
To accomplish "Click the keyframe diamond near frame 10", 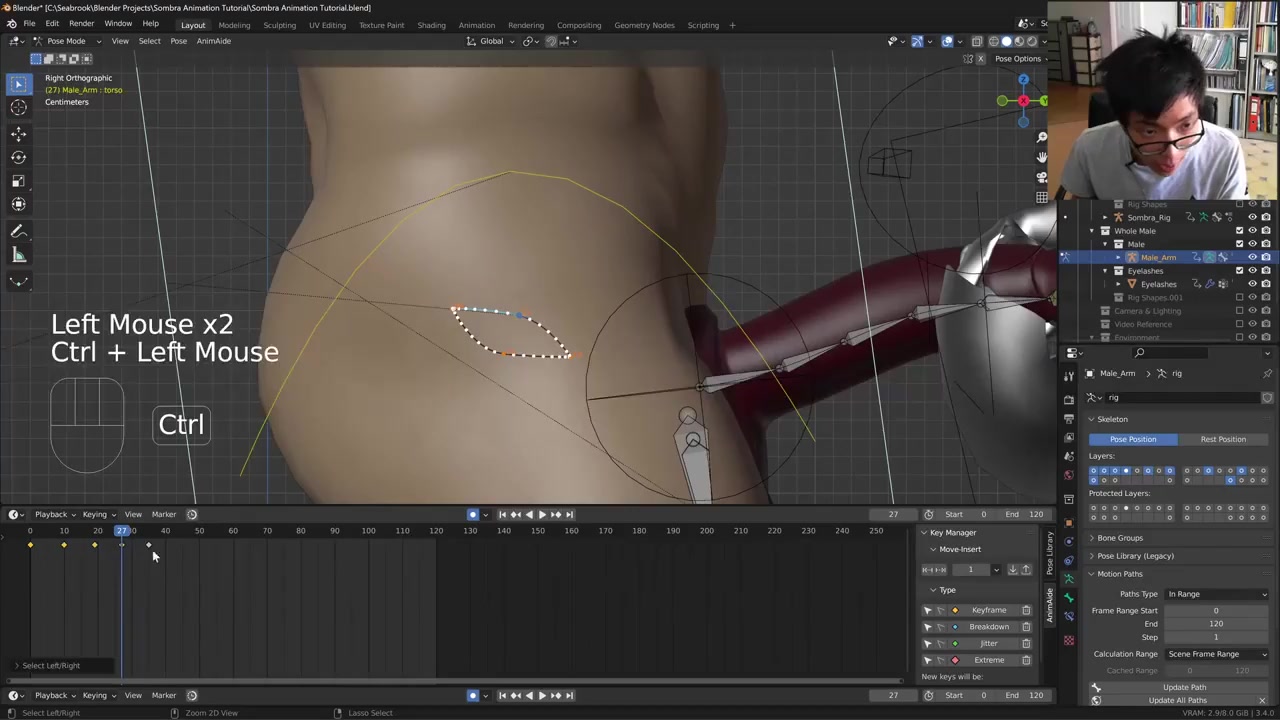I will click(x=64, y=545).
